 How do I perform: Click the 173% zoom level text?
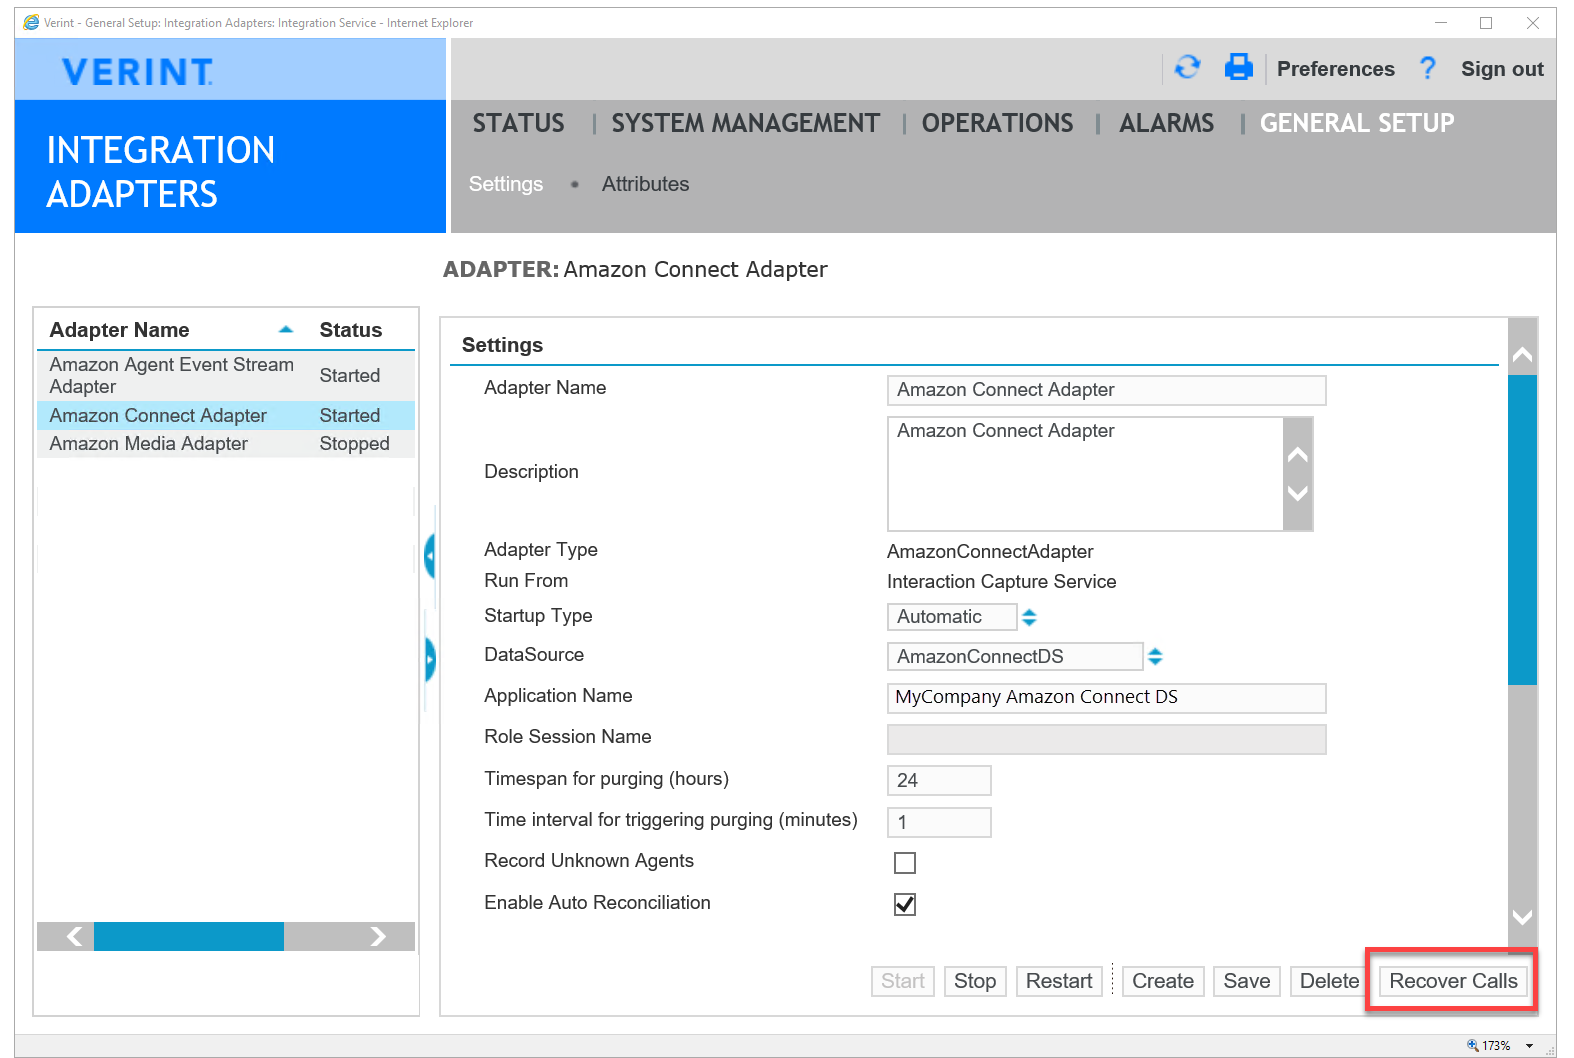(x=1496, y=1045)
